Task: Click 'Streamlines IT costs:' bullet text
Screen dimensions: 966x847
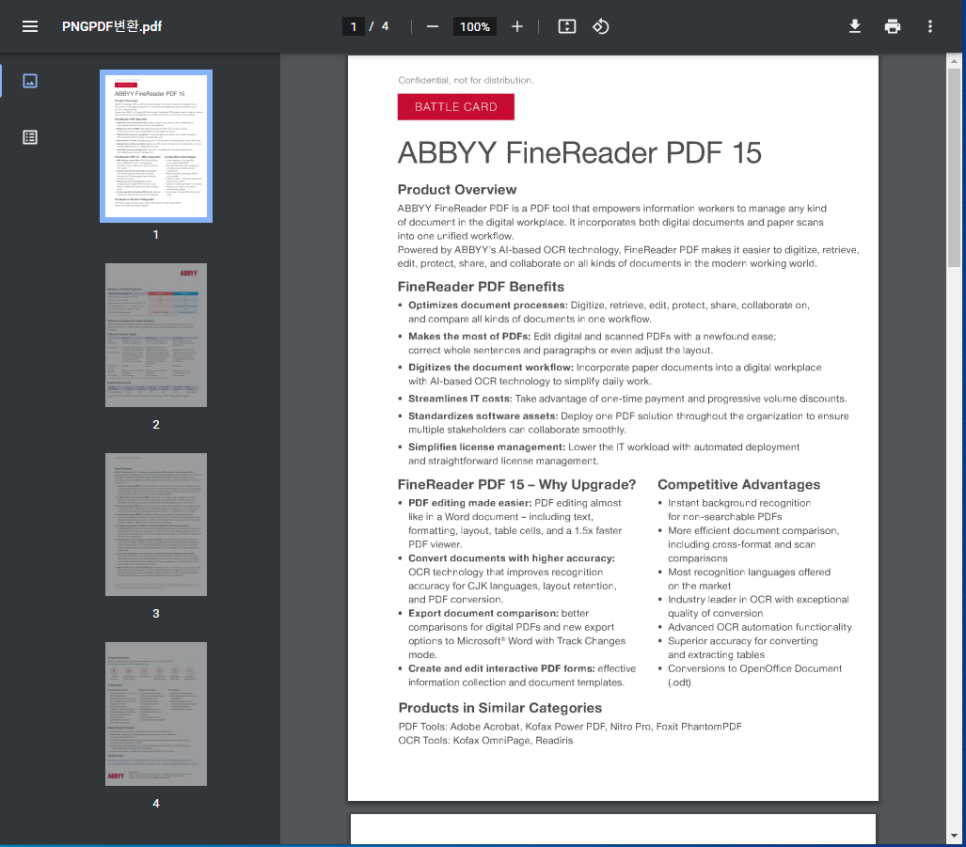Action: point(460,399)
